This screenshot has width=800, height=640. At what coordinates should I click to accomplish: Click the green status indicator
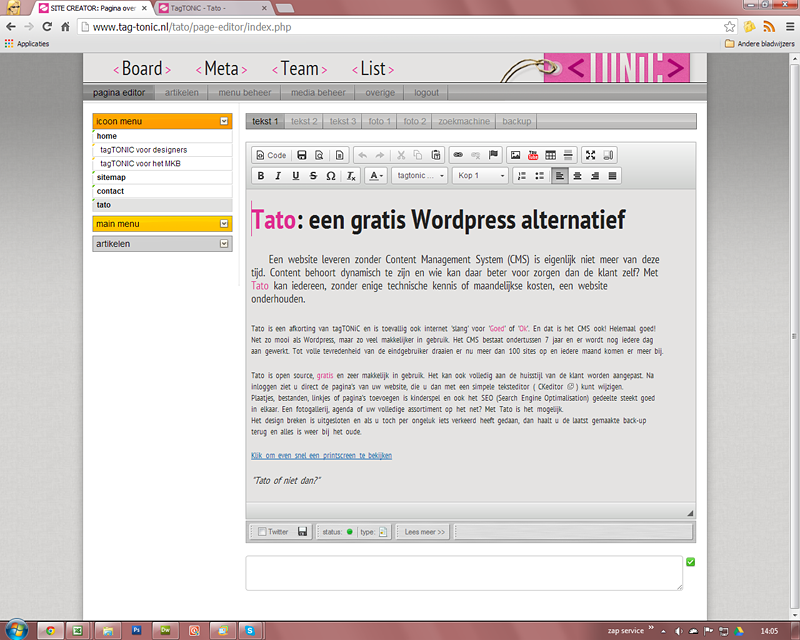(349, 532)
